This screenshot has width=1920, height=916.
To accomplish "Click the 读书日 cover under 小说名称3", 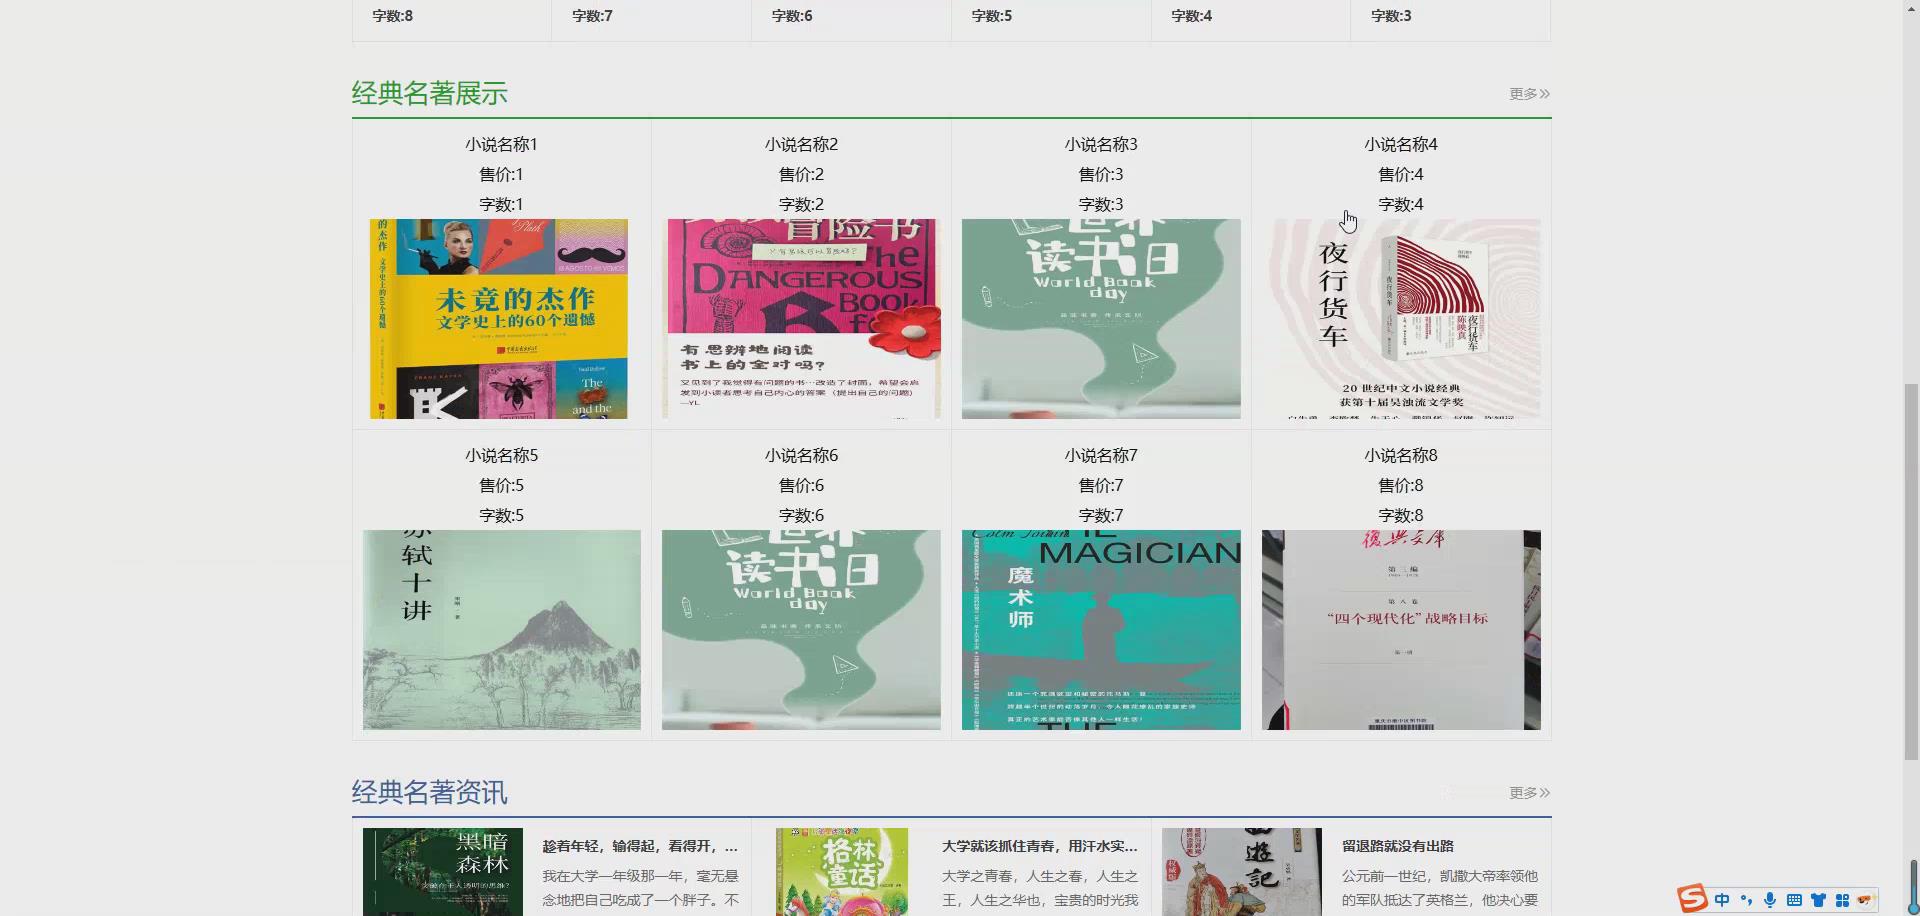I will pyautogui.click(x=1101, y=319).
